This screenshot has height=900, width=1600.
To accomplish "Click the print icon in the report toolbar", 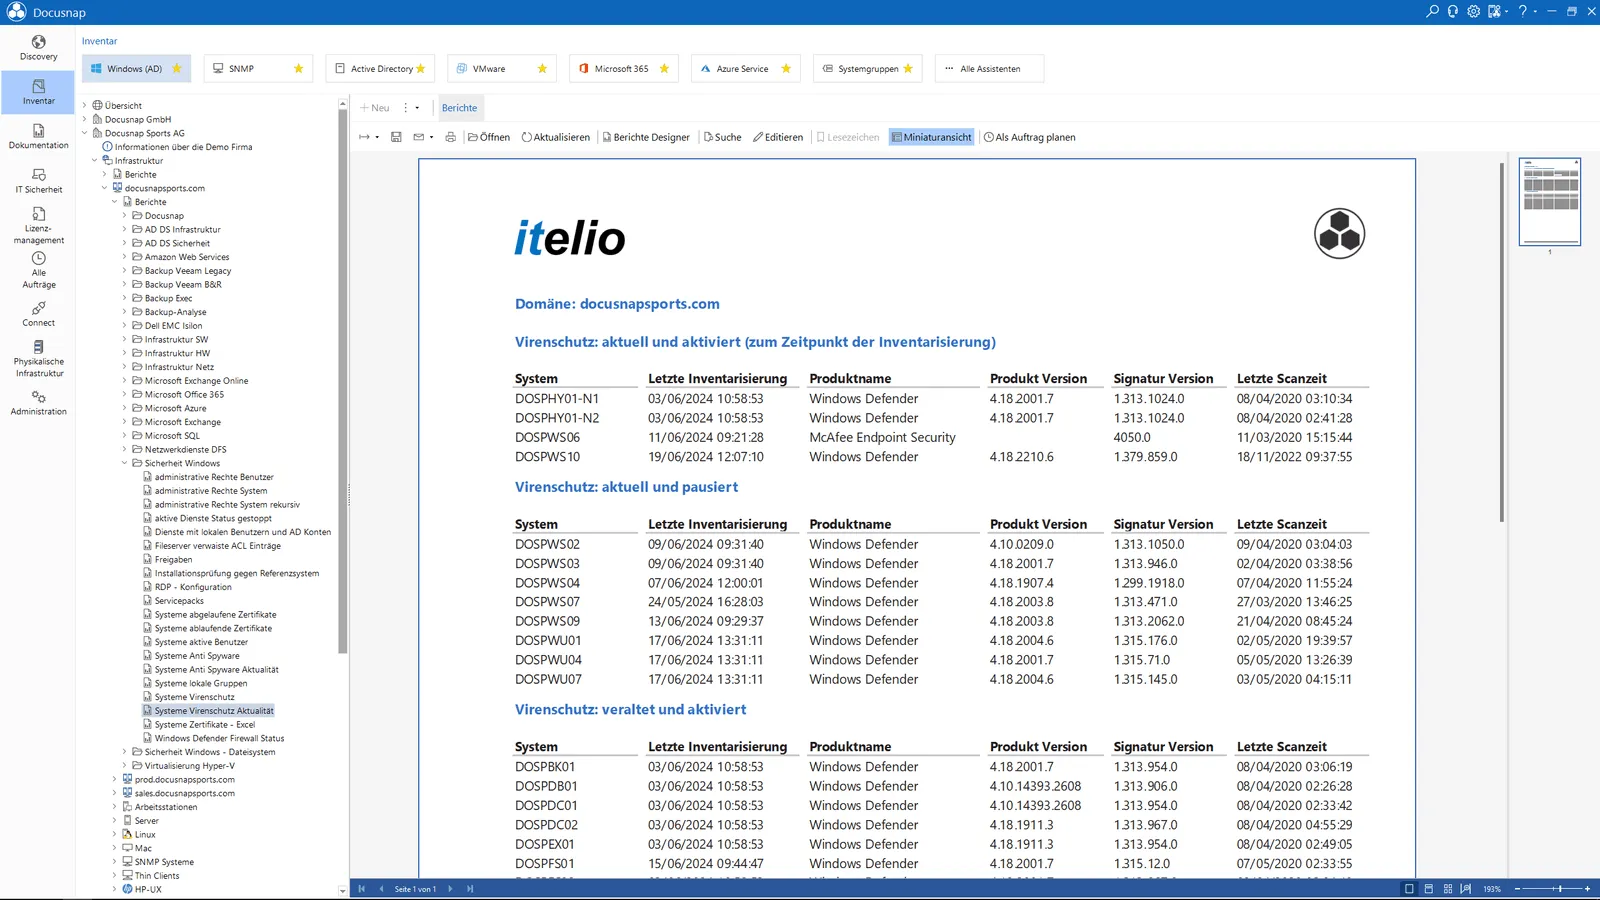I will pos(450,137).
